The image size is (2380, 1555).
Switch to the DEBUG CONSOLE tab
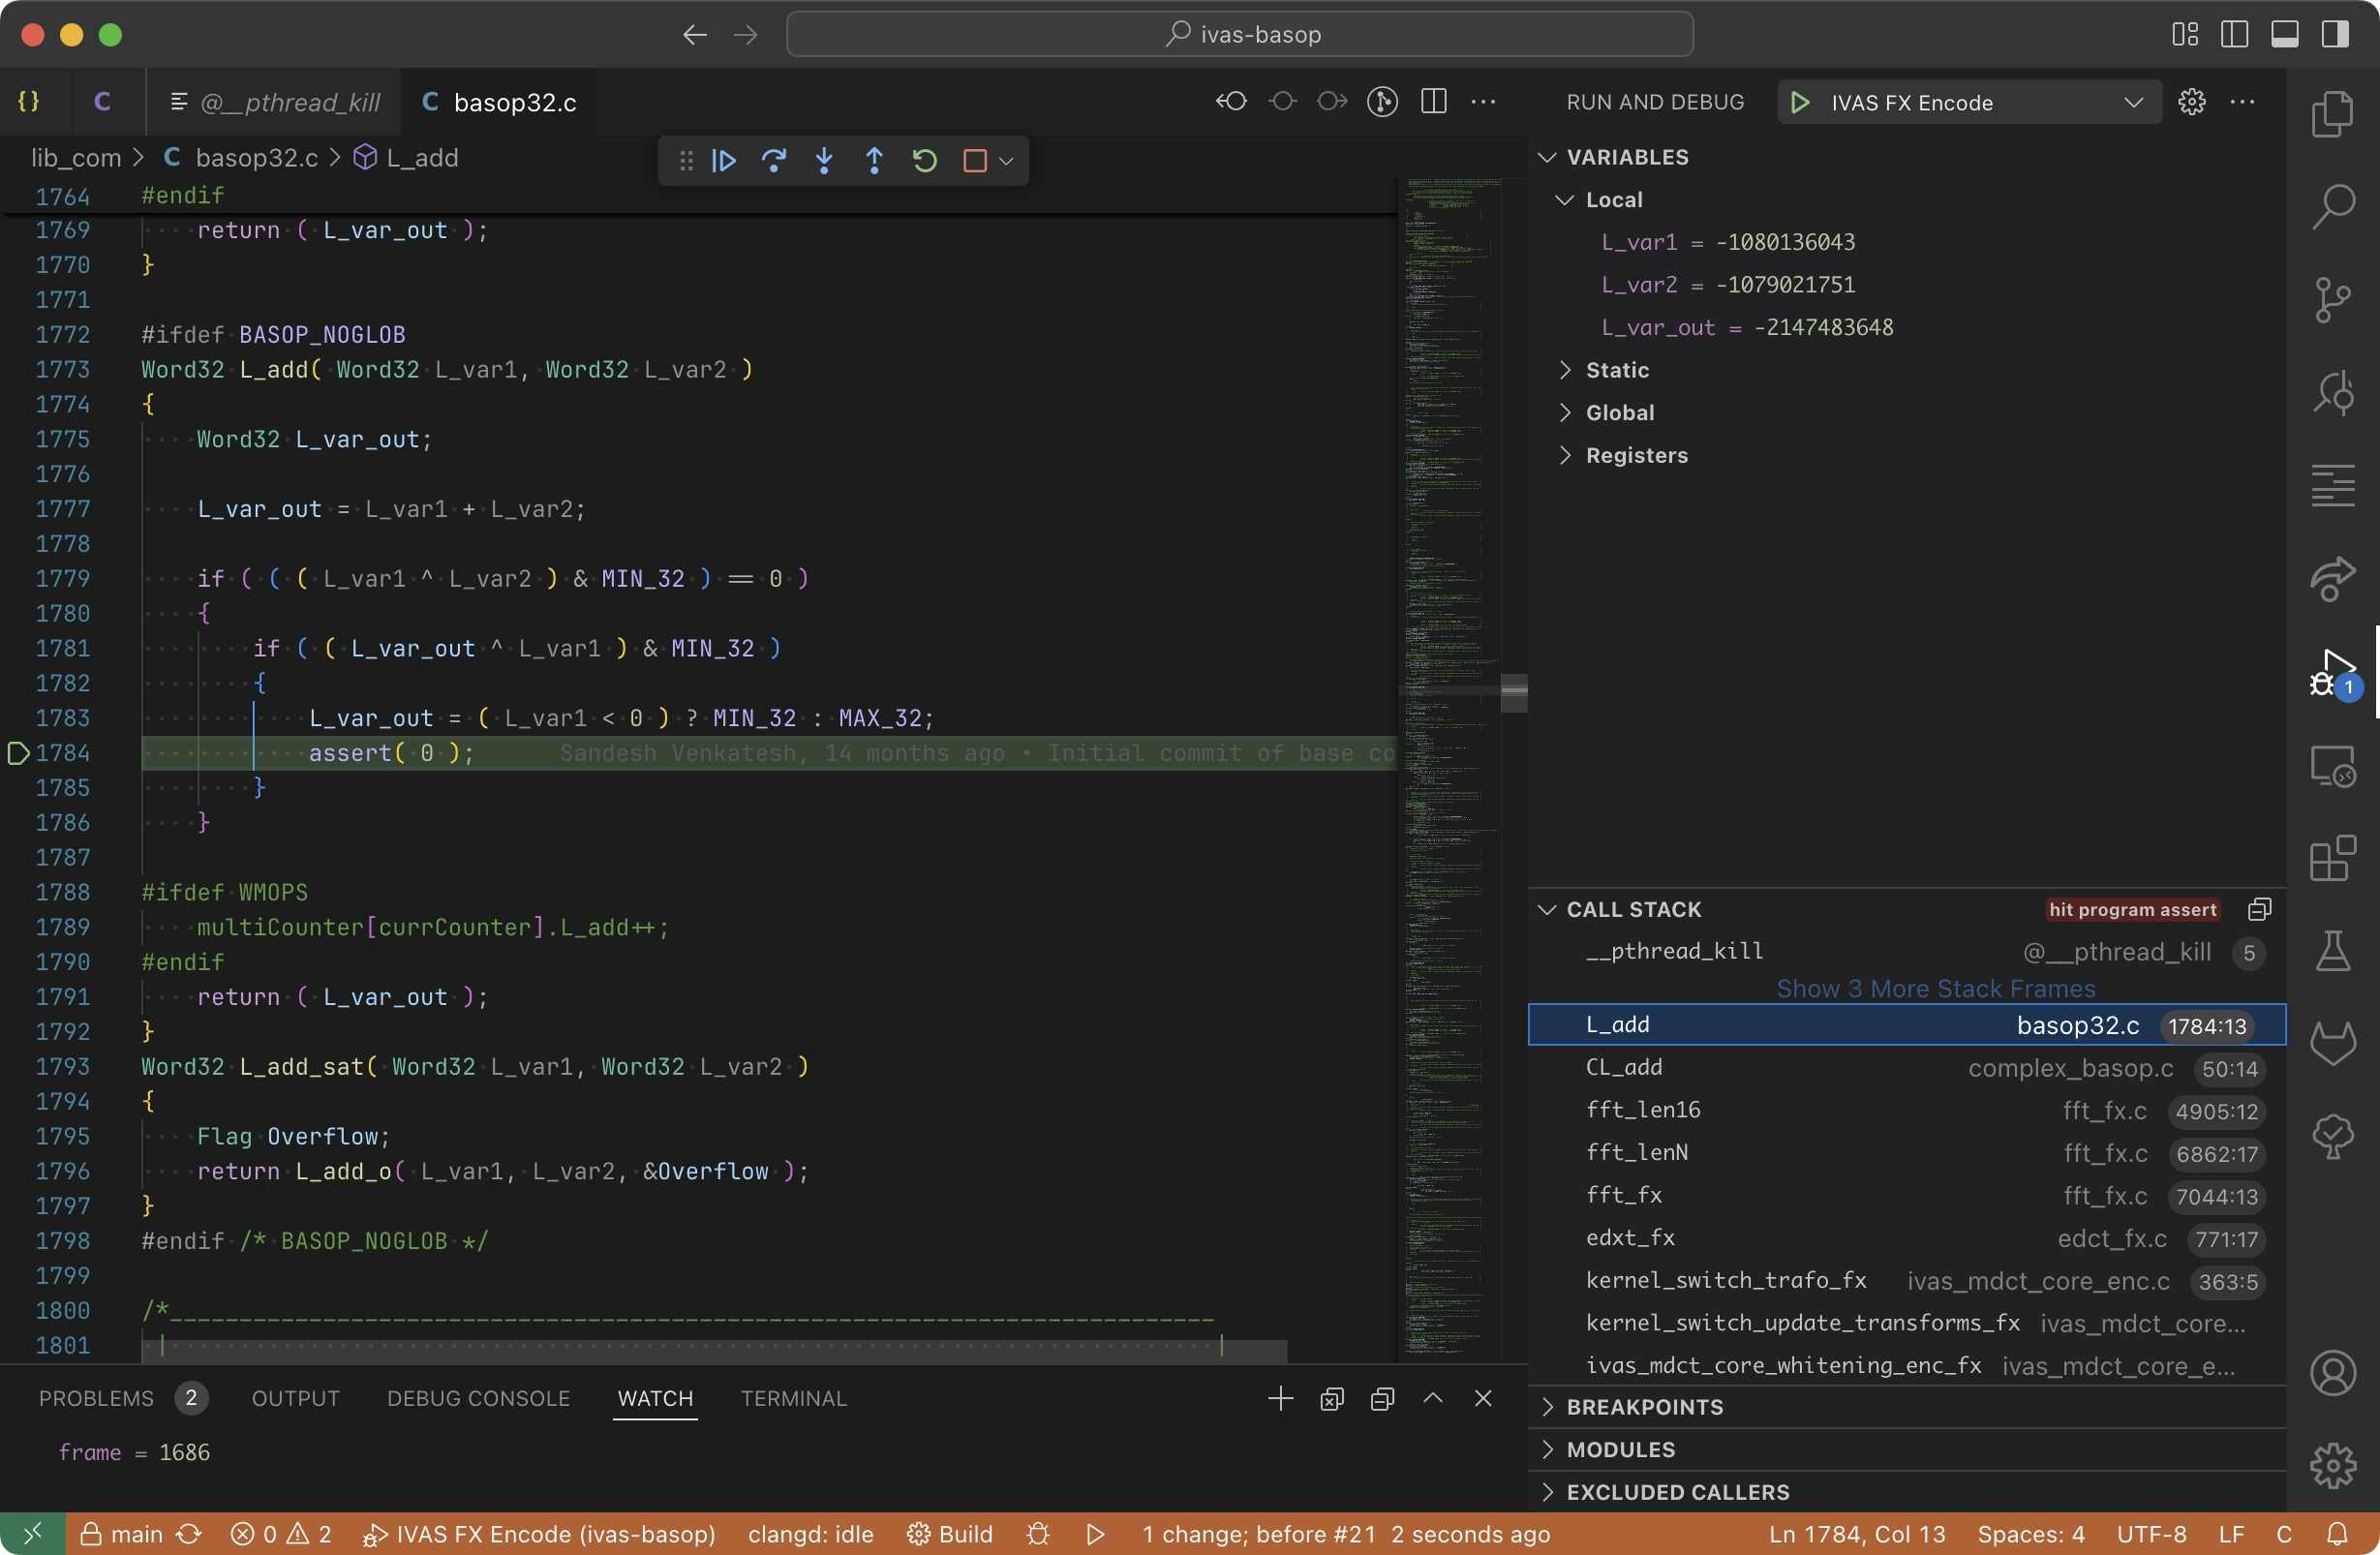(478, 1398)
